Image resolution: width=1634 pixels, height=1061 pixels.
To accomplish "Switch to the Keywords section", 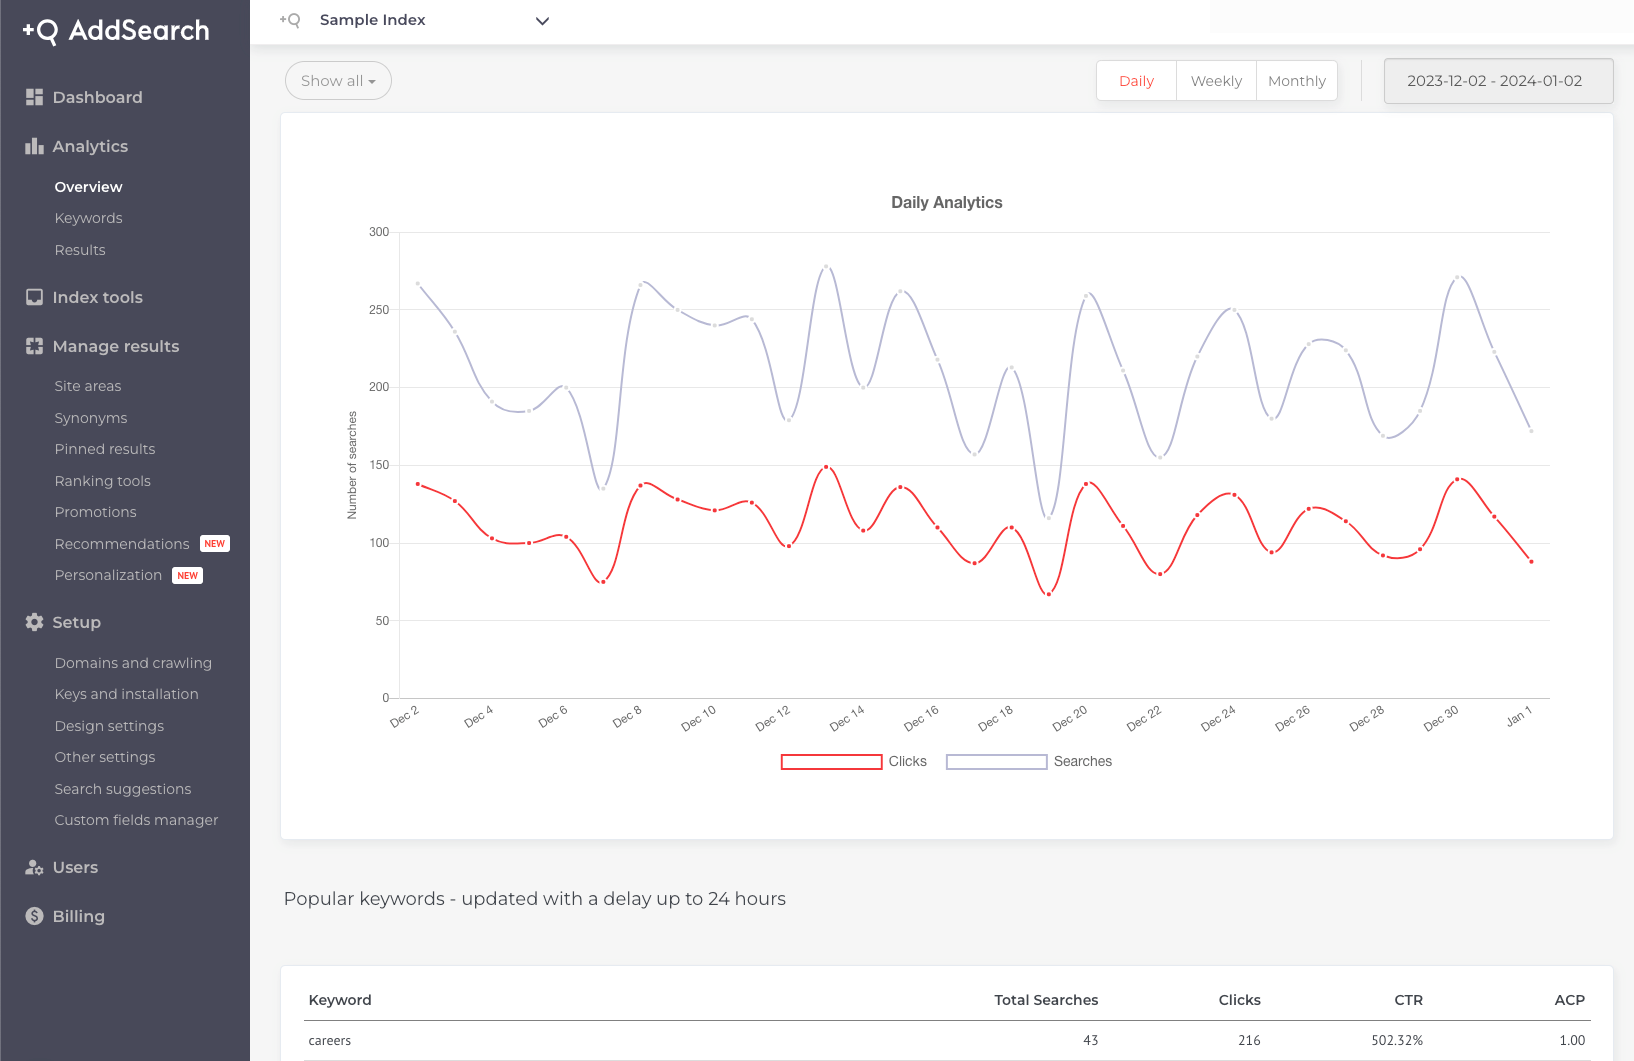I will [x=88, y=217].
